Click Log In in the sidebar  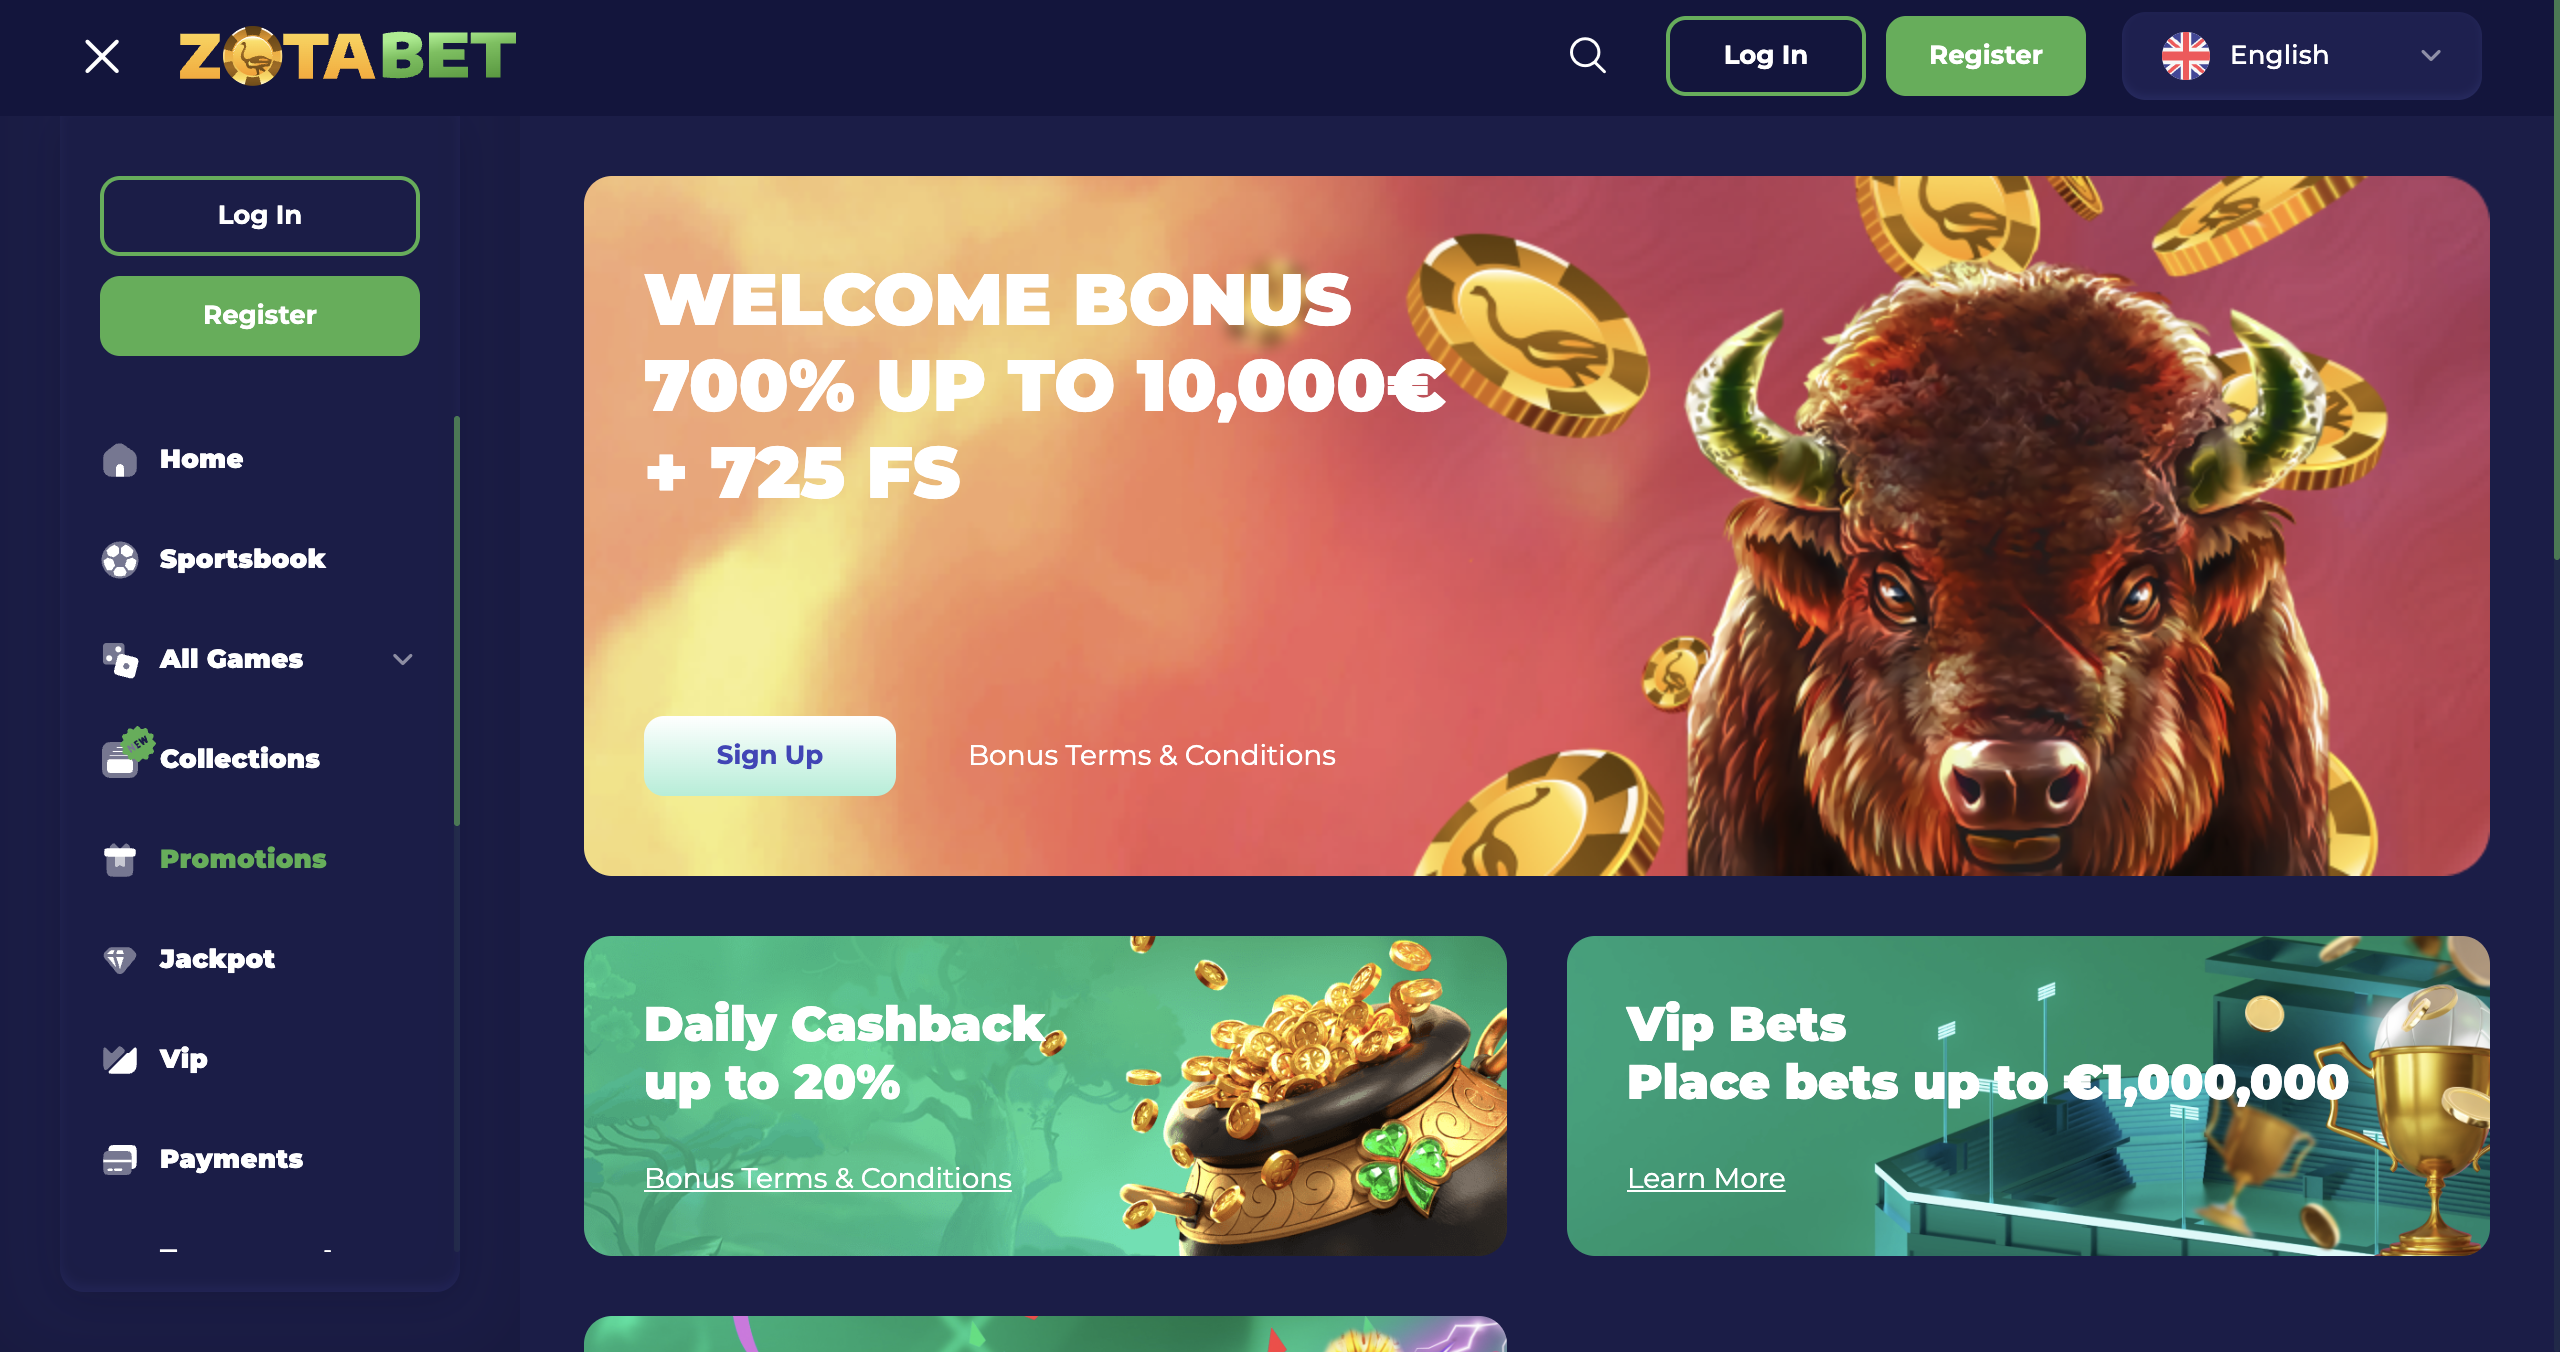coord(260,216)
